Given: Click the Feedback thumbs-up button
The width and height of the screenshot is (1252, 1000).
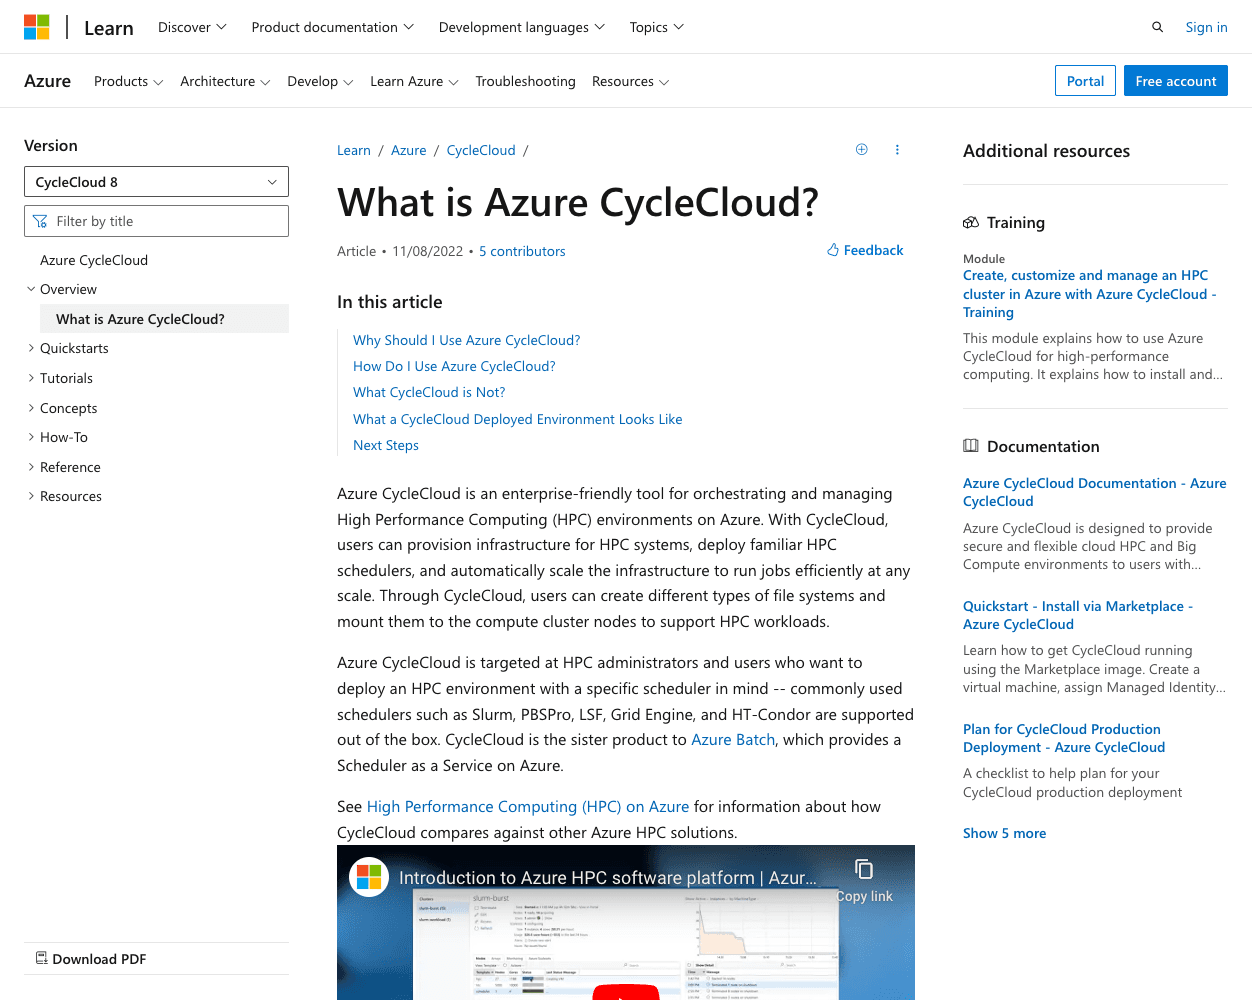Looking at the screenshot, I should click(x=865, y=250).
